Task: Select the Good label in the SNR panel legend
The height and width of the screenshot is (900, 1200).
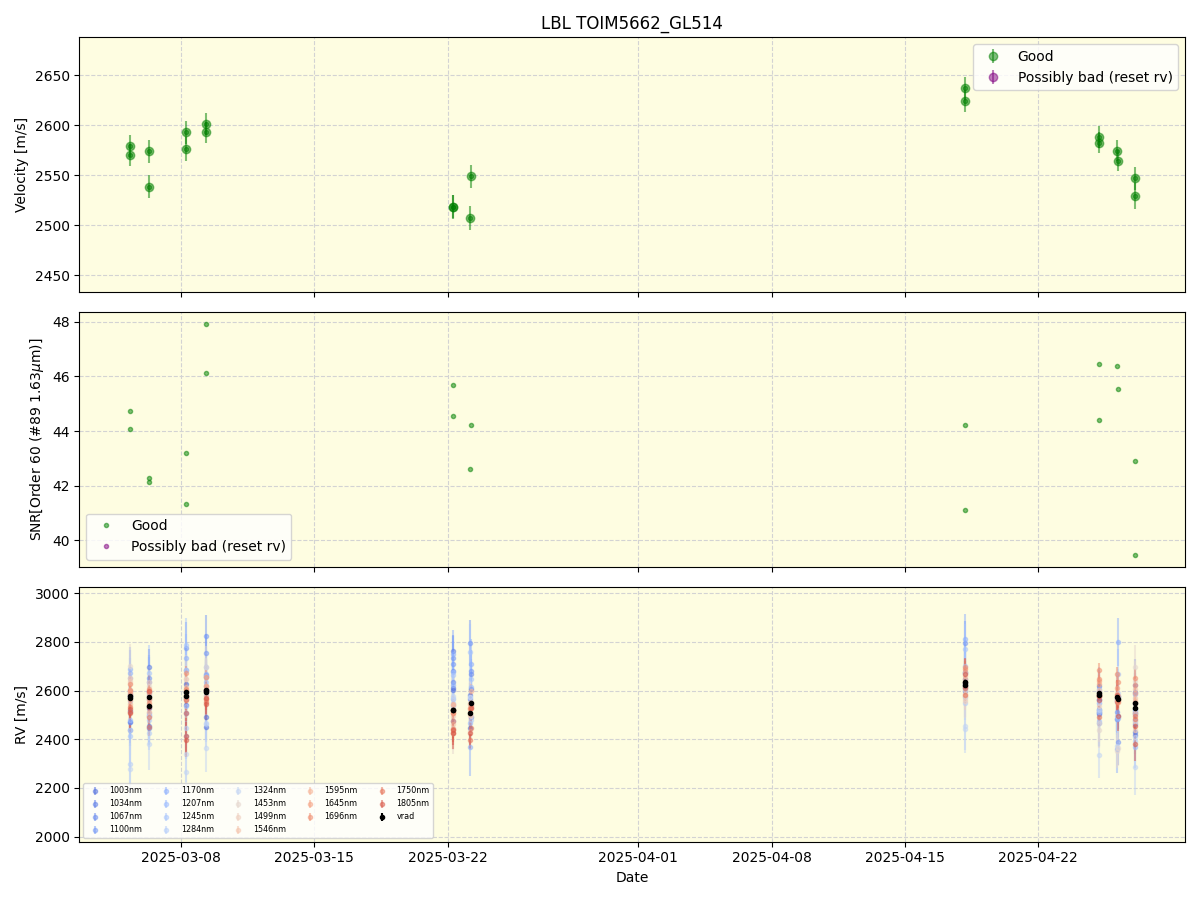Action: [x=149, y=525]
